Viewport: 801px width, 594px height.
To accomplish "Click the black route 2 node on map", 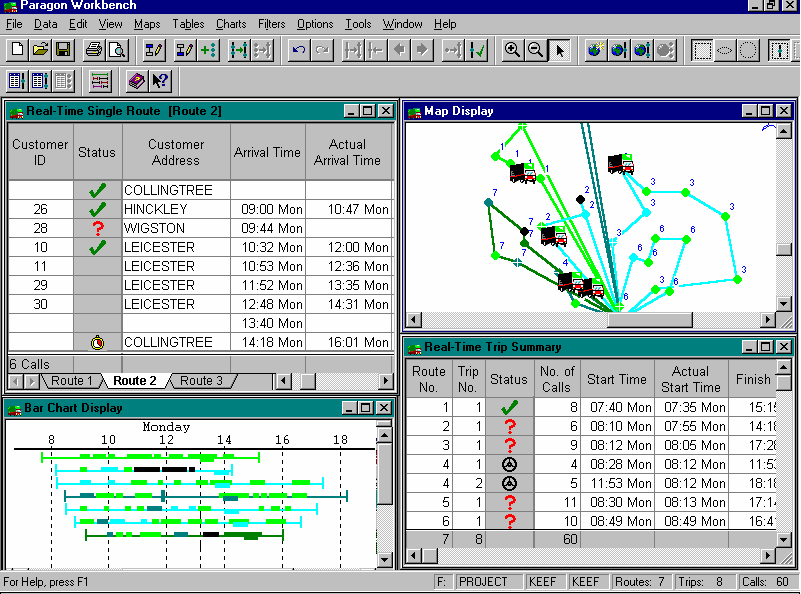I will click(x=580, y=199).
